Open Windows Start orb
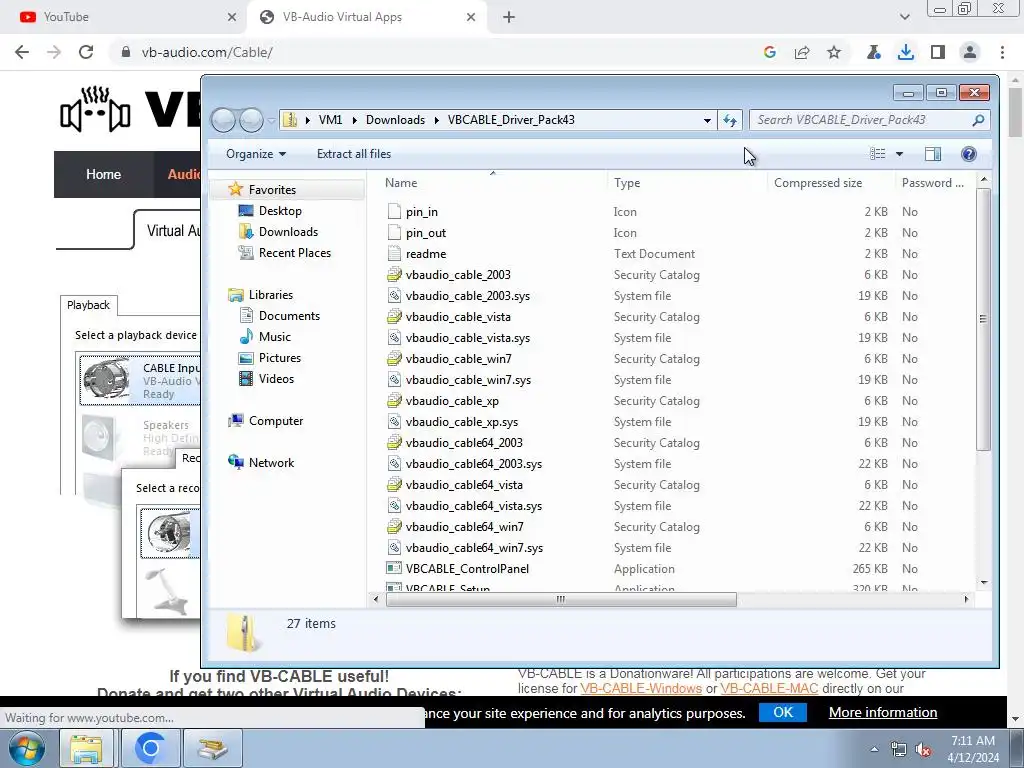 27,748
